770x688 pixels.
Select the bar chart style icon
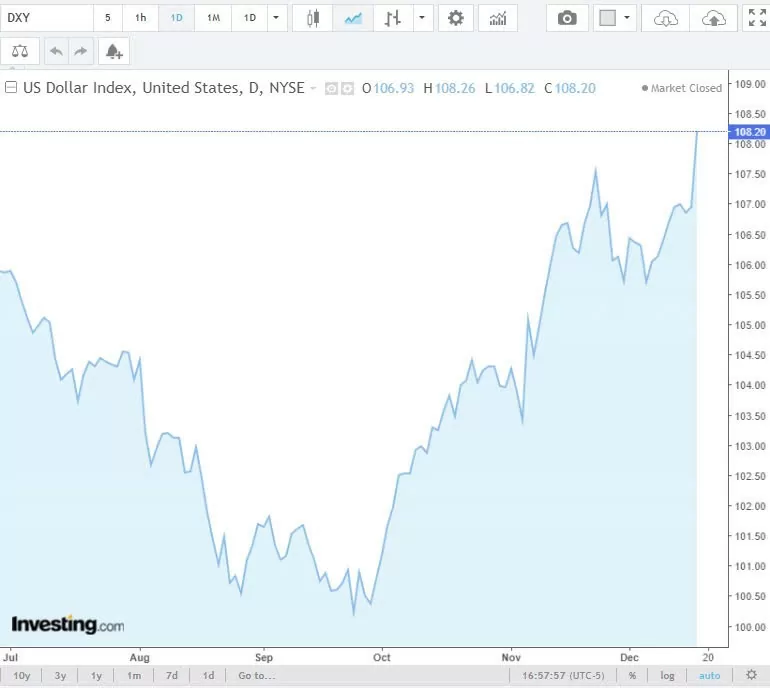393,18
